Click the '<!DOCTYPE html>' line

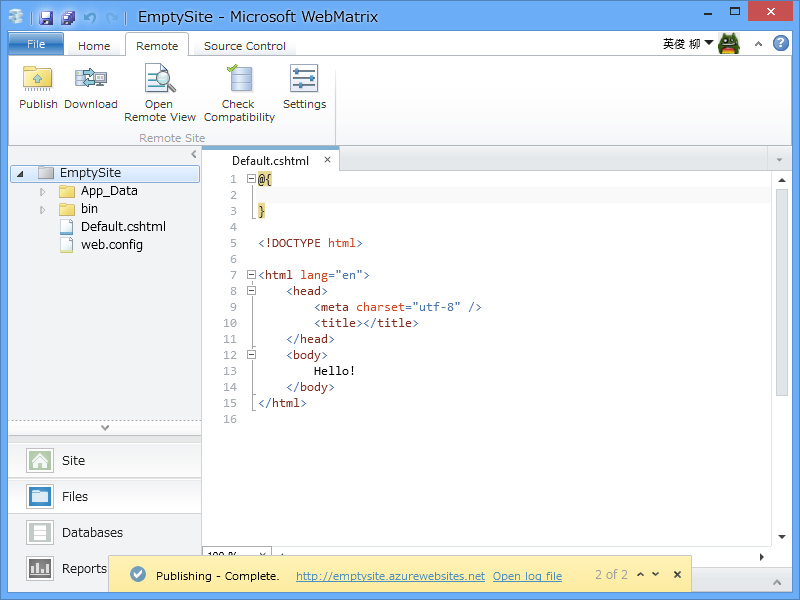point(310,243)
